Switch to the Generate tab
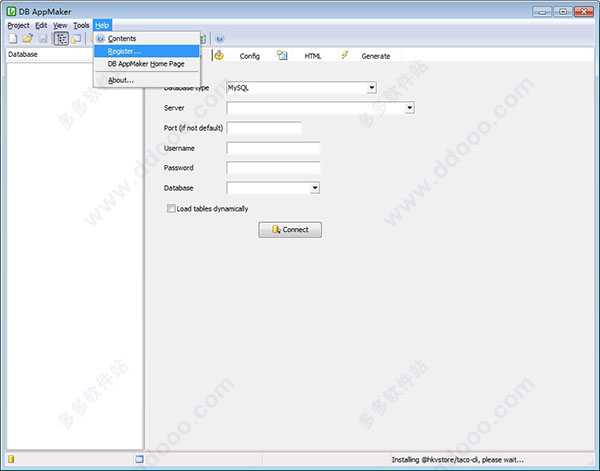 (x=376, y=56)
